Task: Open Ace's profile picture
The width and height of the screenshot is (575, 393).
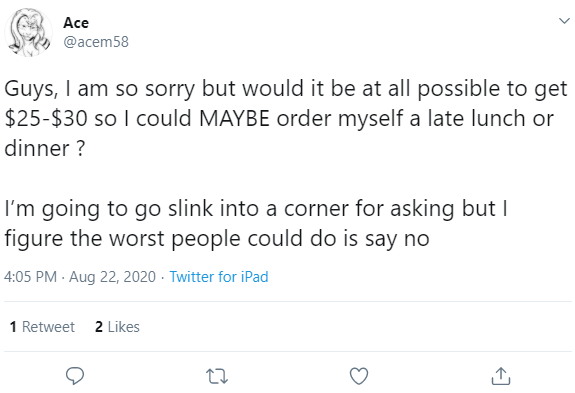Action: pyautogui.click(x=29, y=32)
